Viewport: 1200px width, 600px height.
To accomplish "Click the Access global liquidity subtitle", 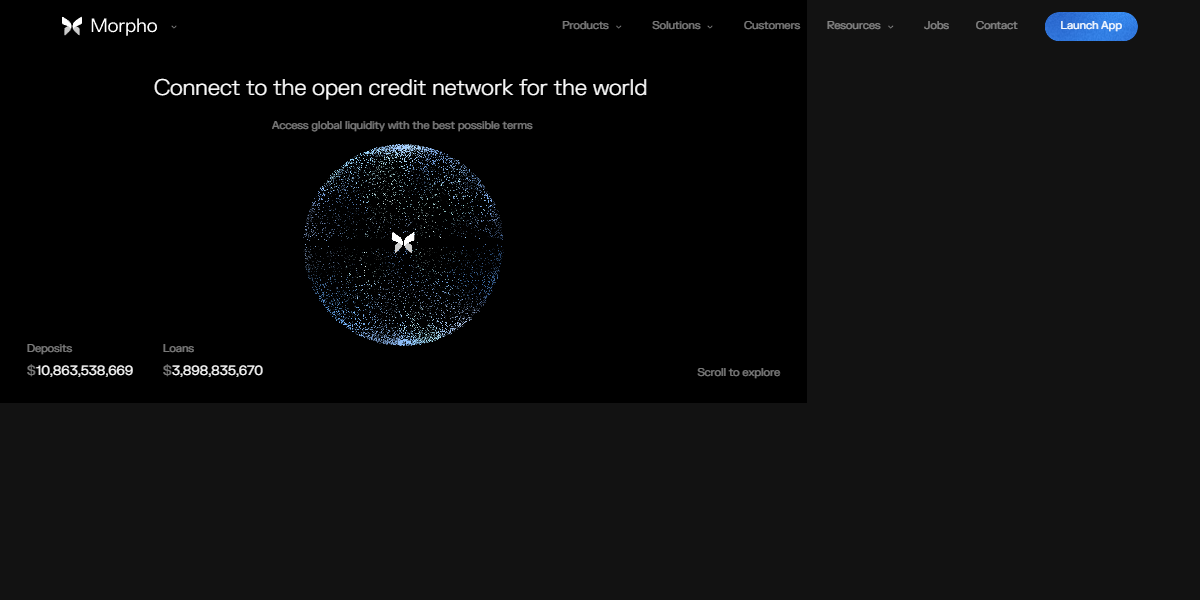I will [402, 126].
